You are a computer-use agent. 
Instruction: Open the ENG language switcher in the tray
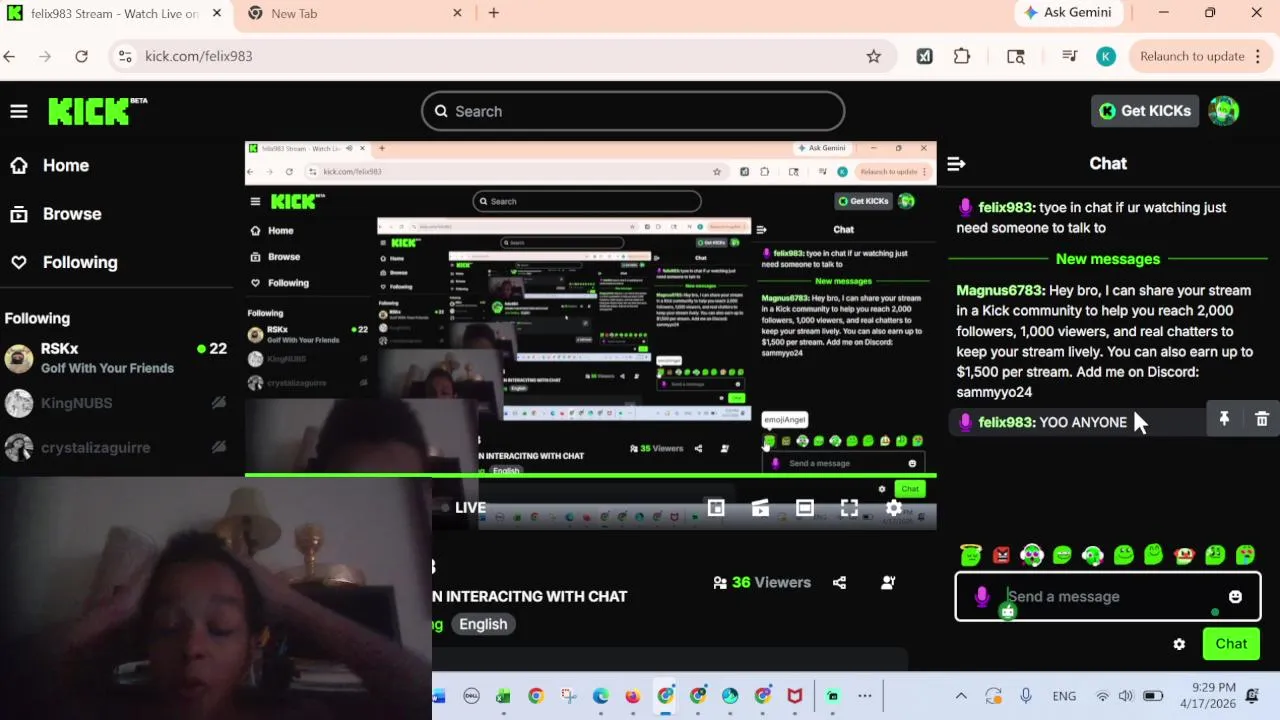(x=1064, y=696)
